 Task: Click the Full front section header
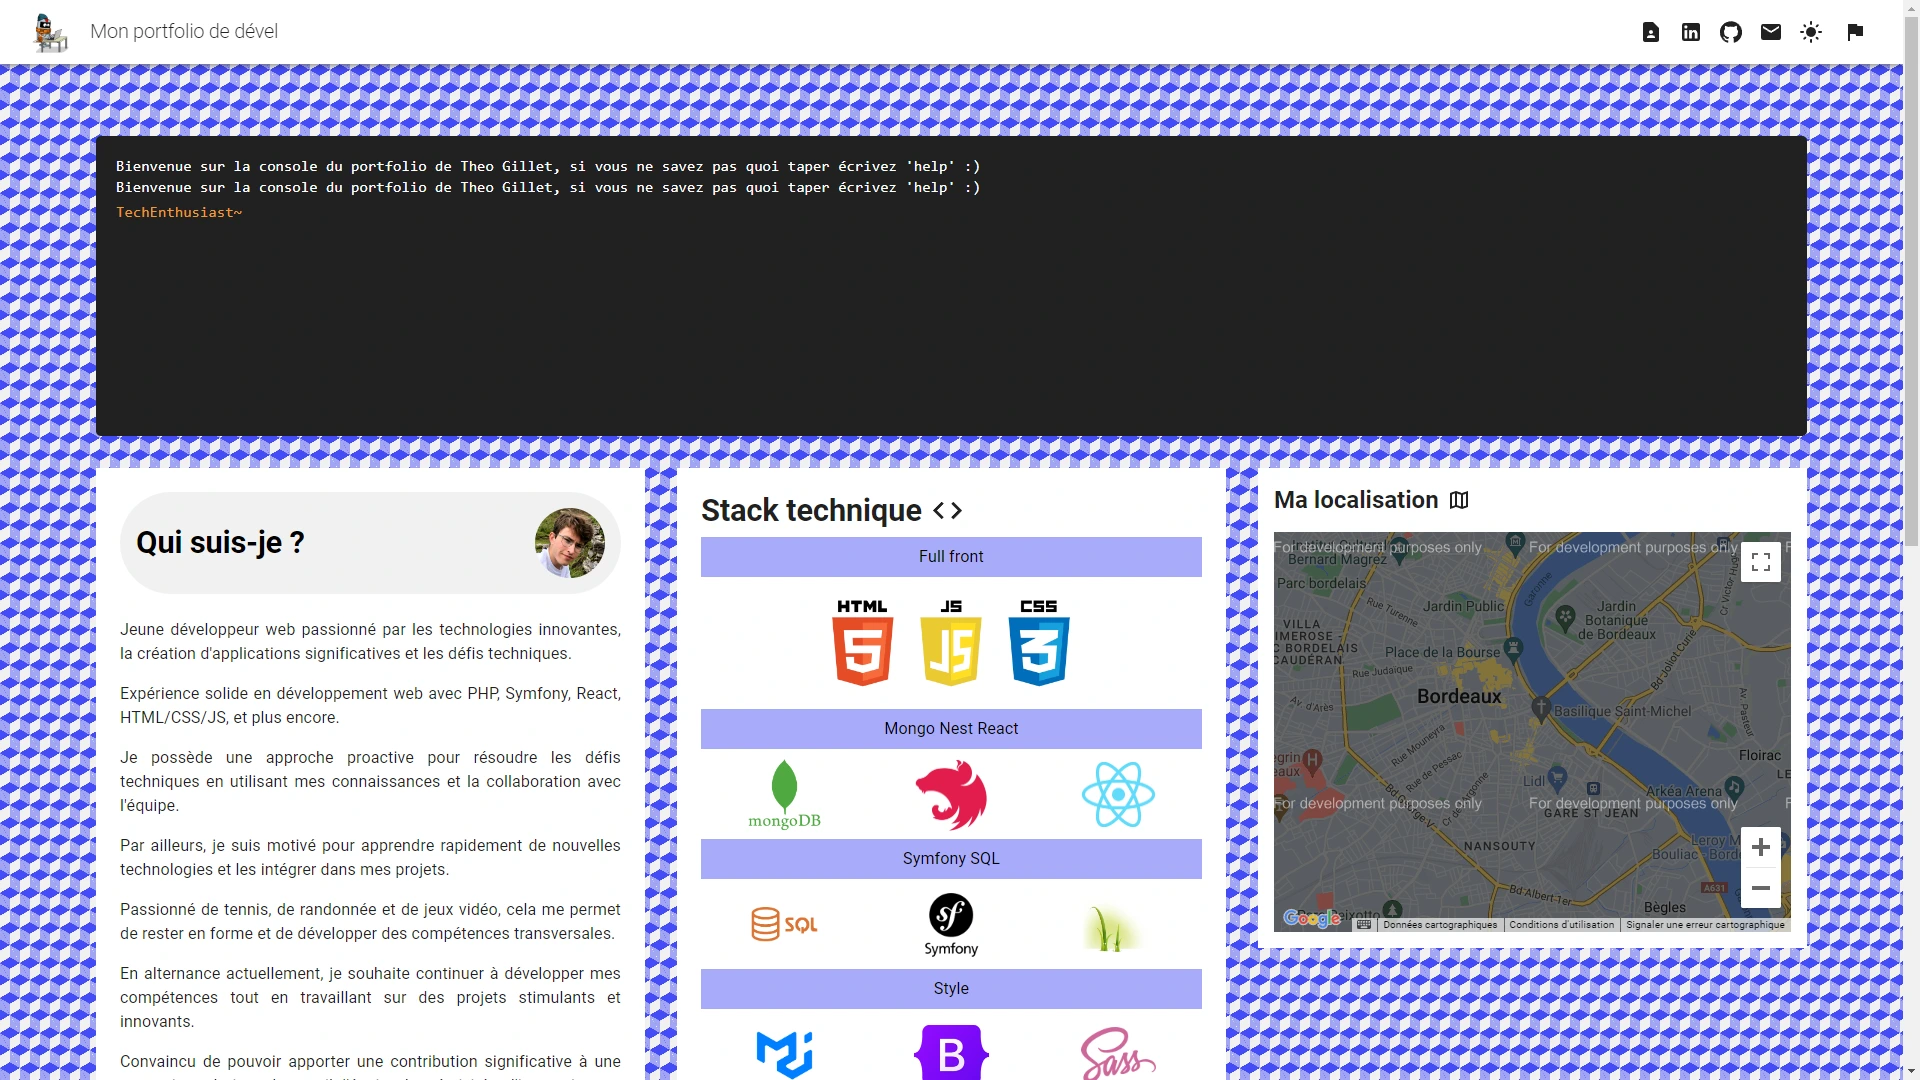pyautogui.click(x=951, y=557)
